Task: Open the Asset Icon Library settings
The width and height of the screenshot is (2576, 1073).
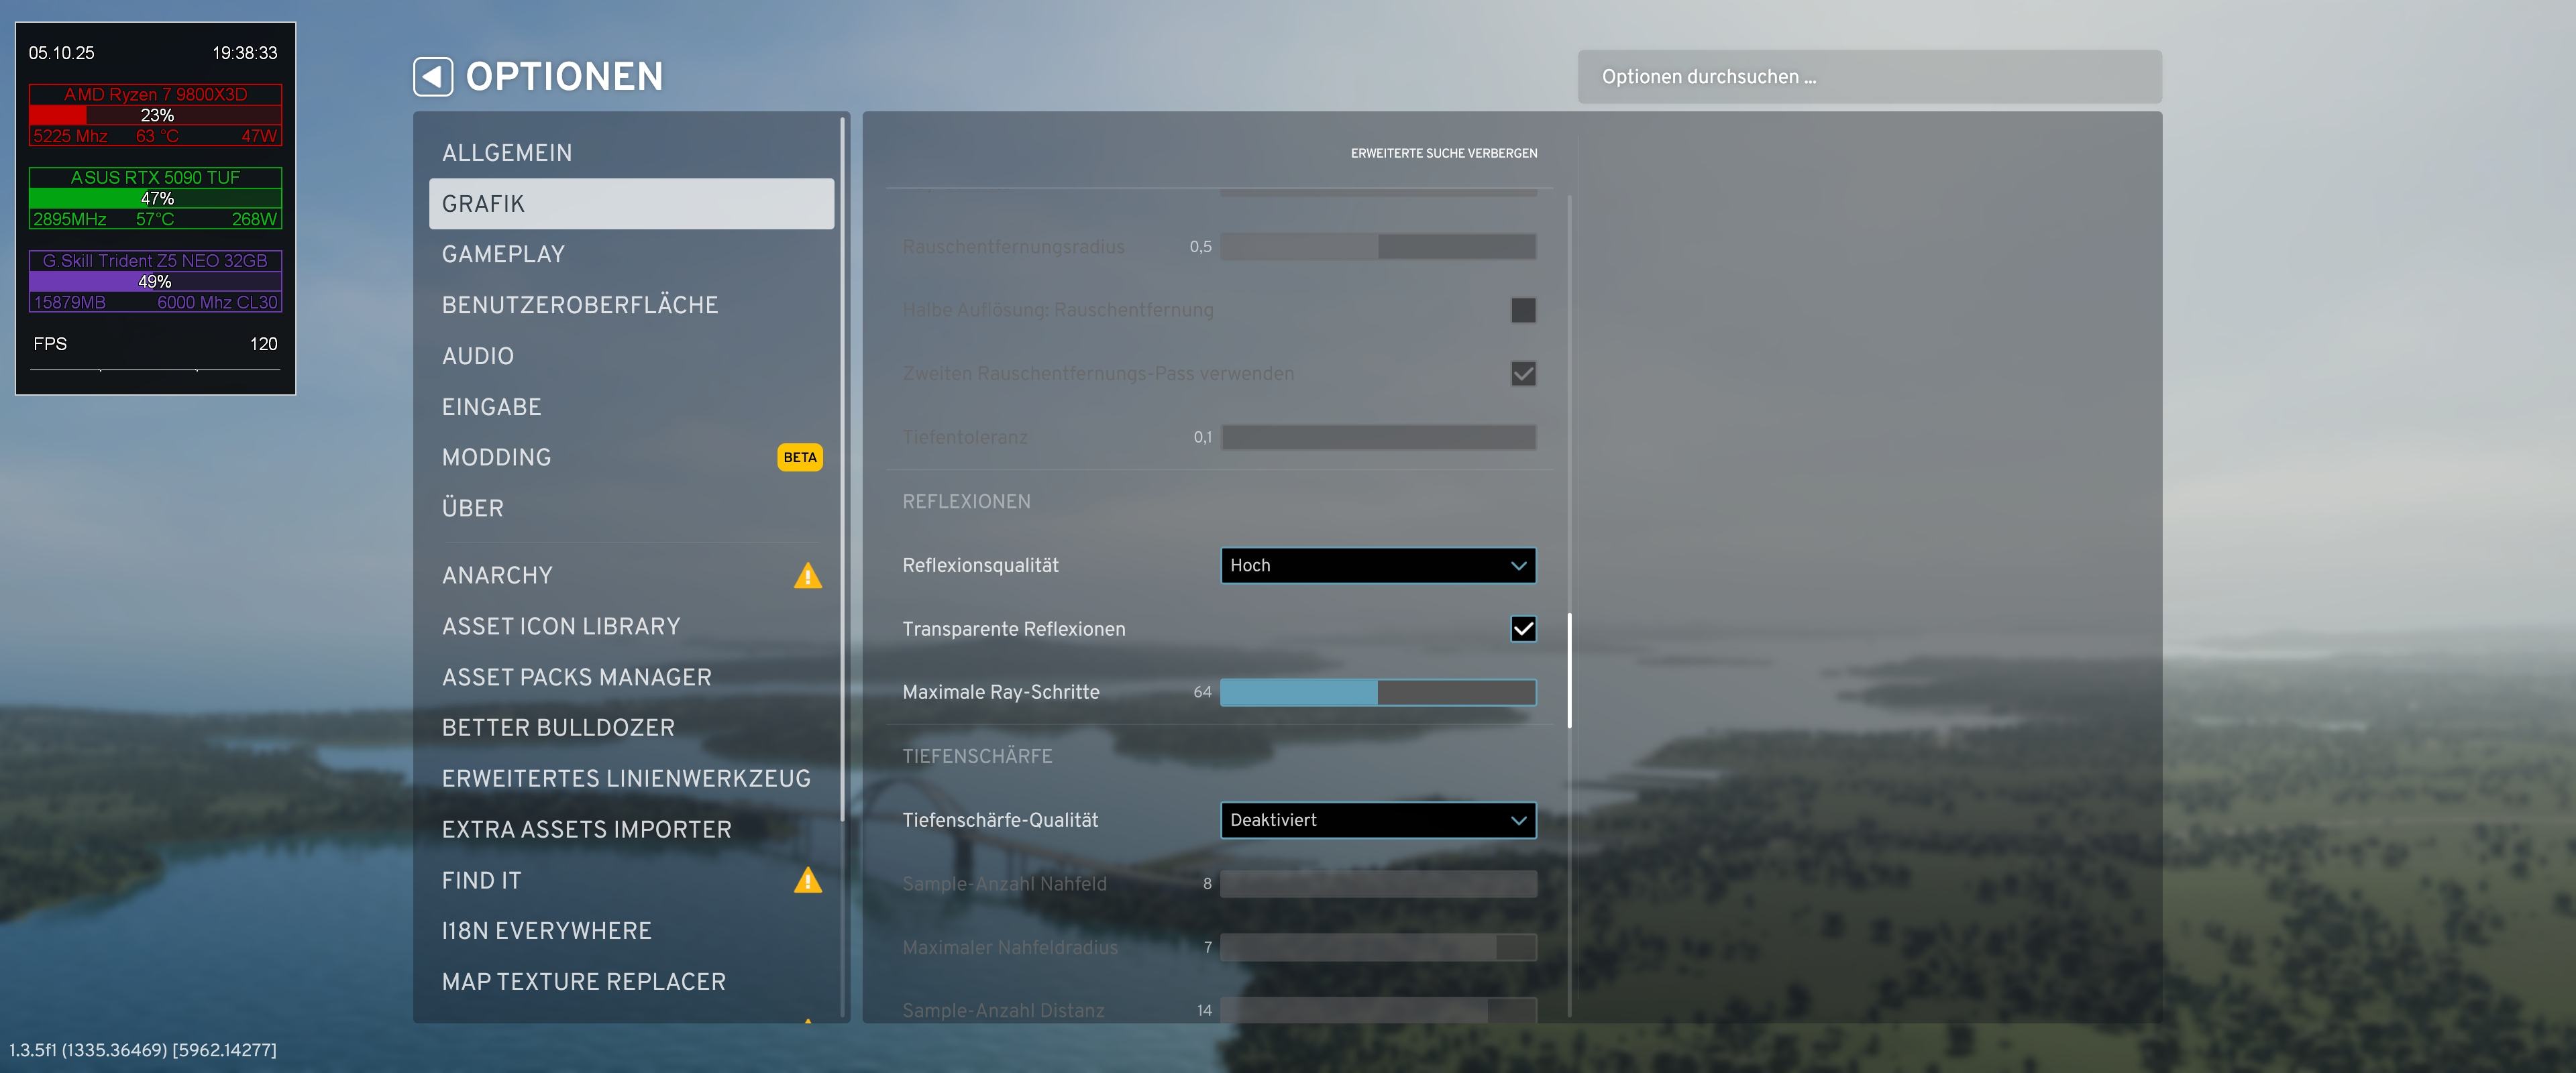Action: (561, 626)
